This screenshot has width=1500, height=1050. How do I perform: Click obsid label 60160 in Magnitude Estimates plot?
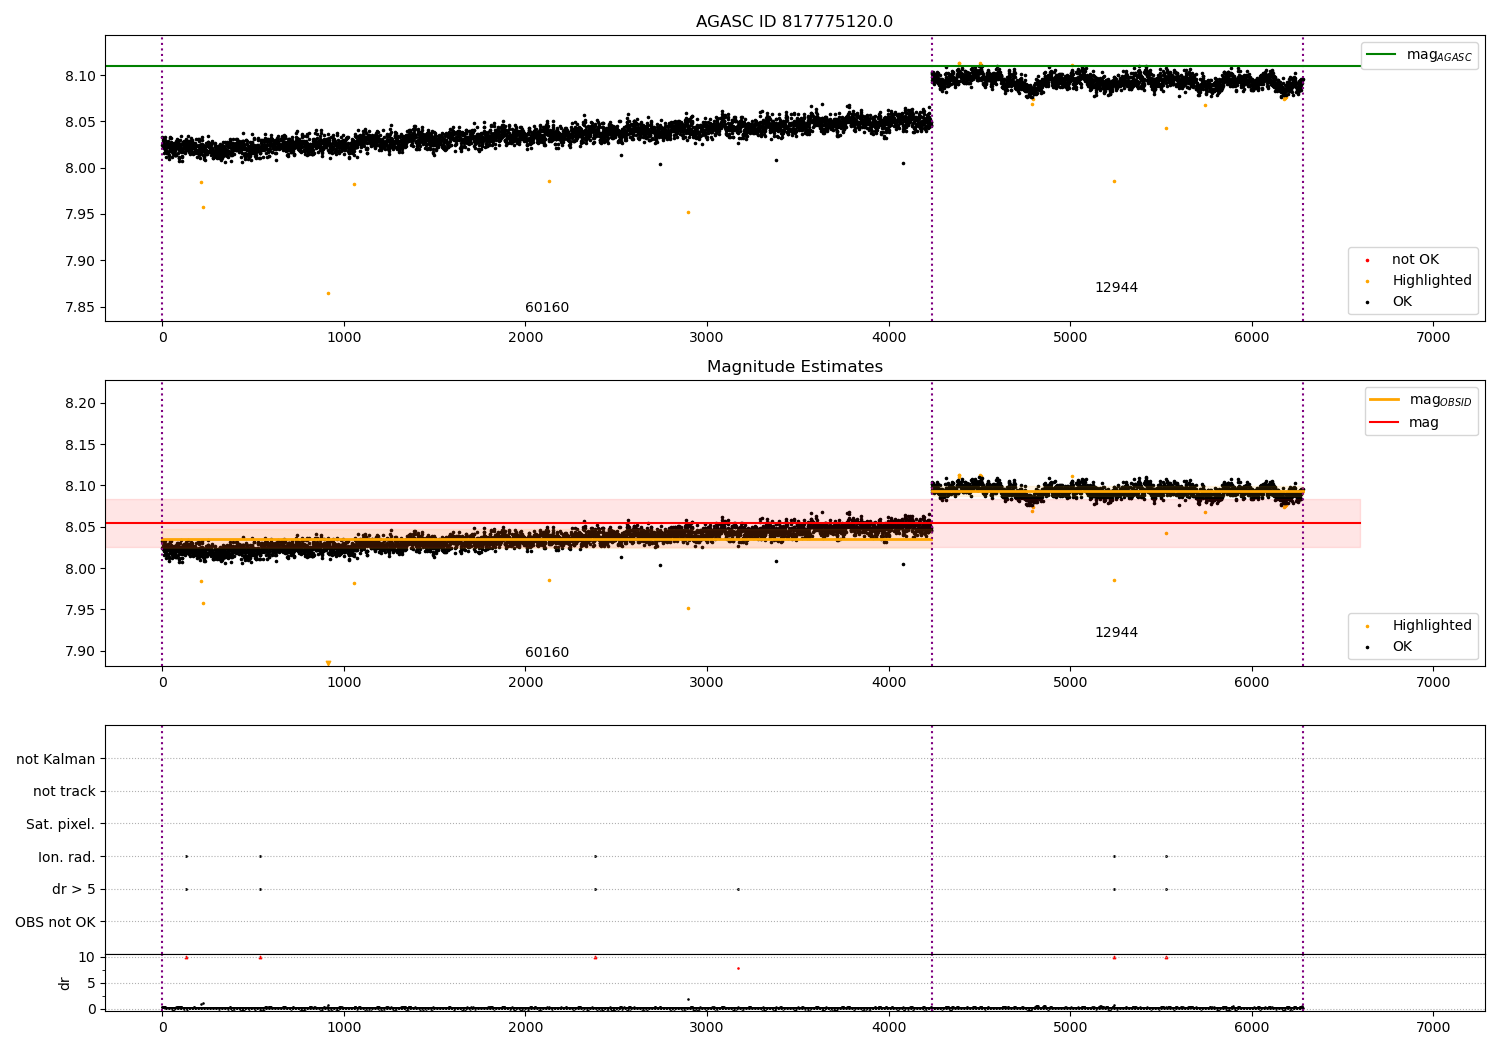[x=547, y=653]
